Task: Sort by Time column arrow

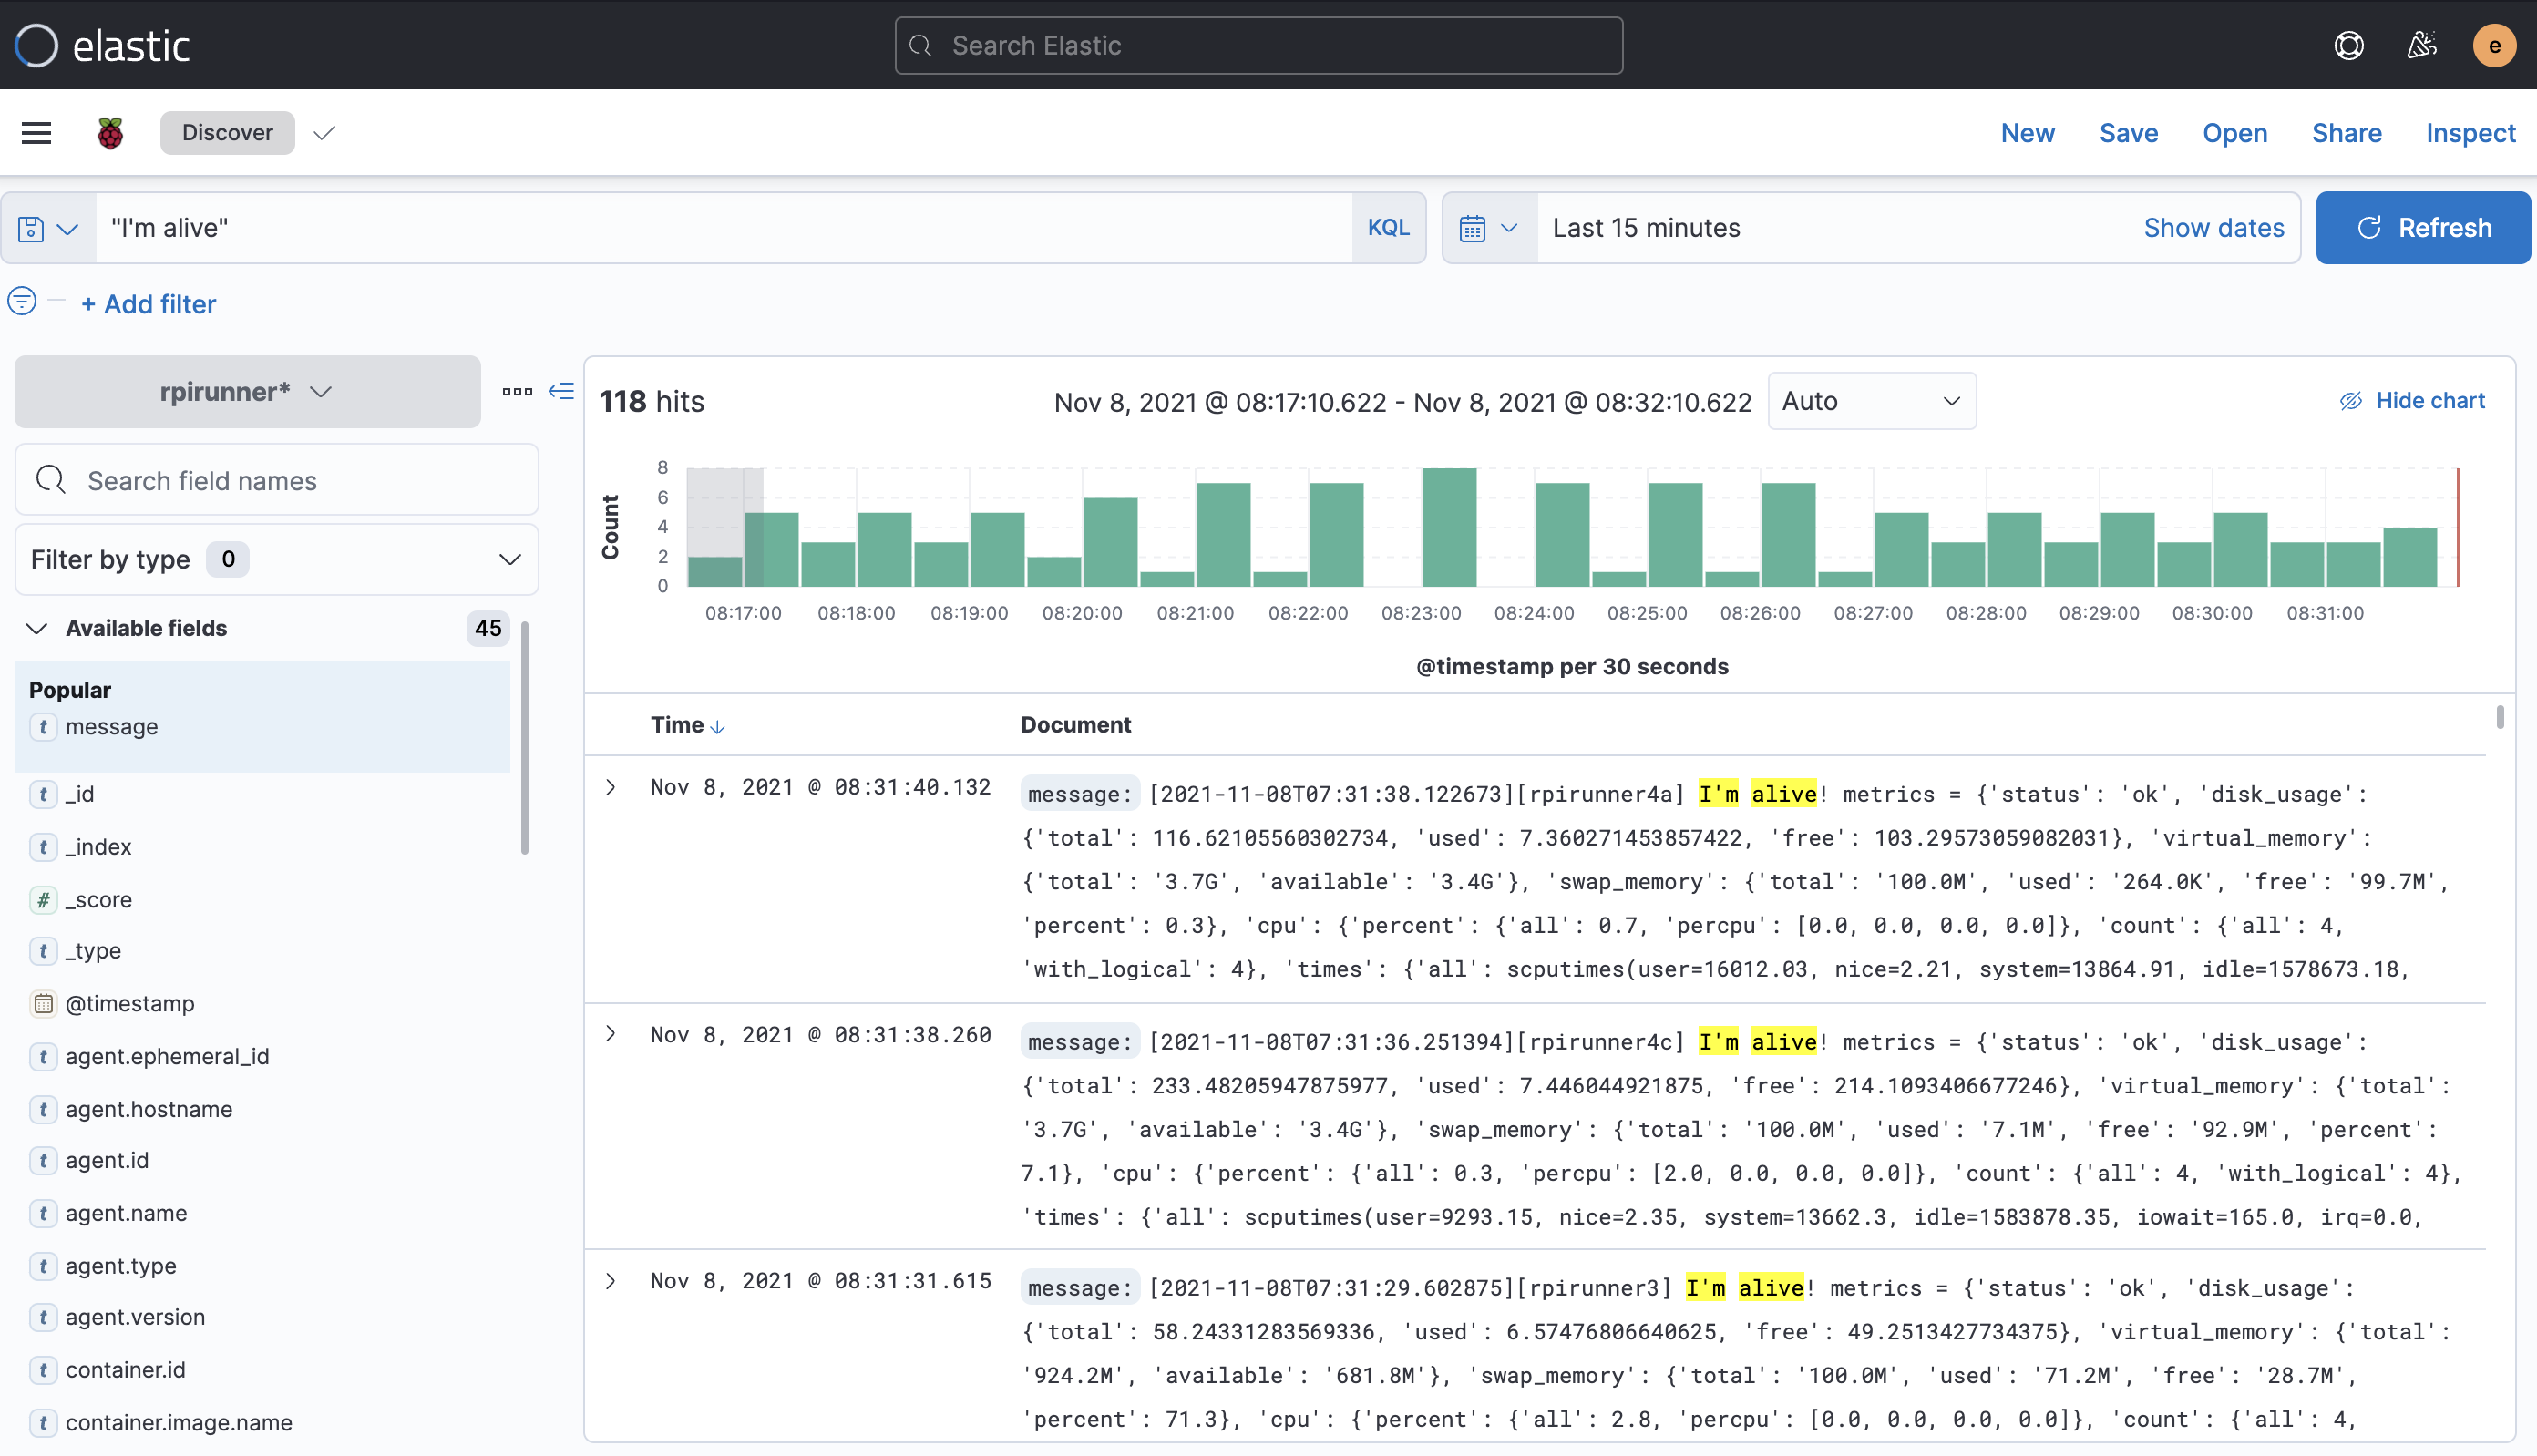Action: (x=717, y=726)
